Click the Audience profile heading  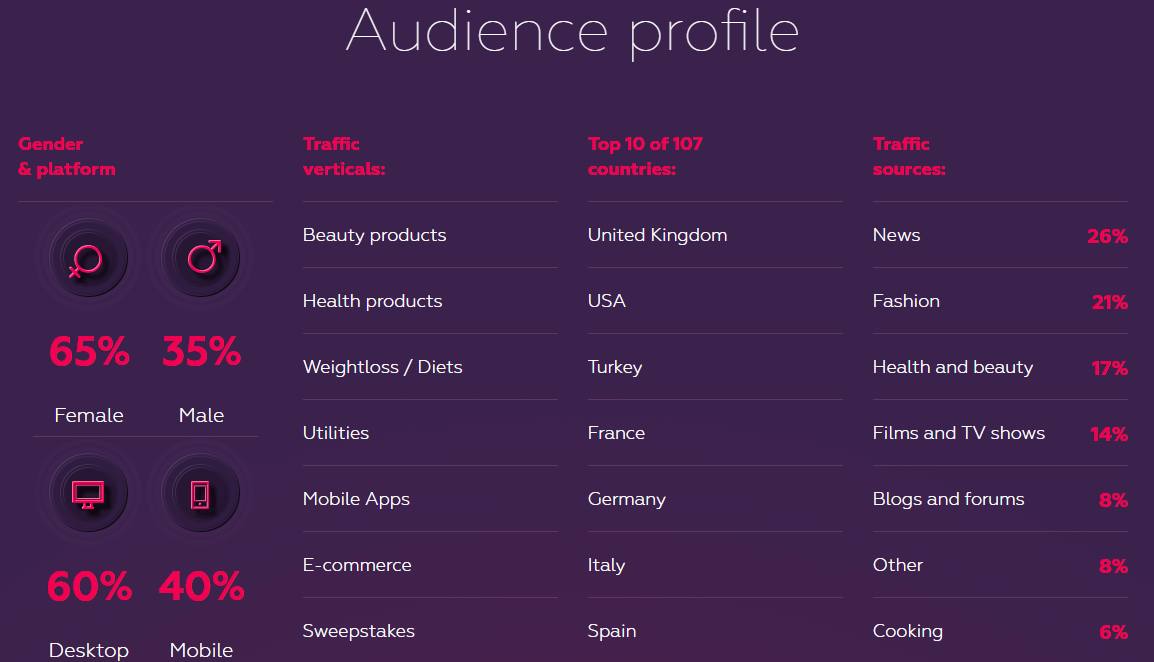point(573,32)
